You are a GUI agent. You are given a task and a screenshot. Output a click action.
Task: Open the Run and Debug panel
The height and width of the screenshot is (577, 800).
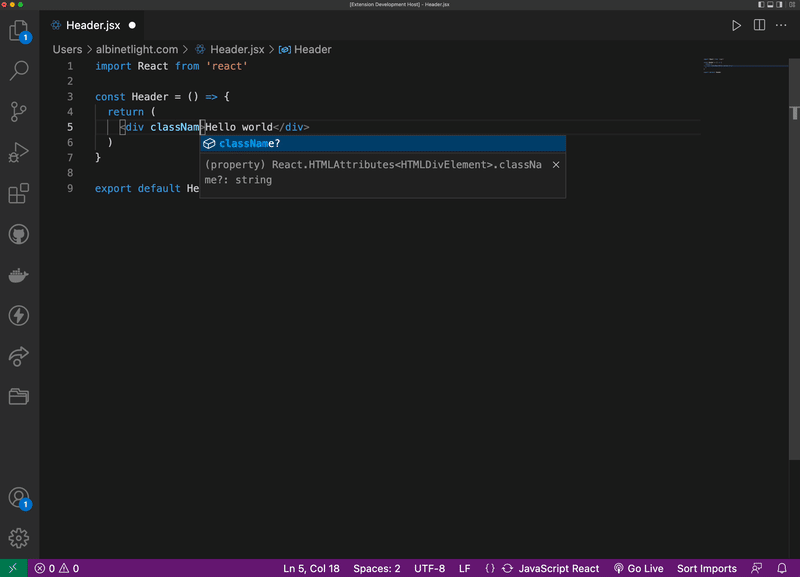pyautogui.click(x=19, y=153)
